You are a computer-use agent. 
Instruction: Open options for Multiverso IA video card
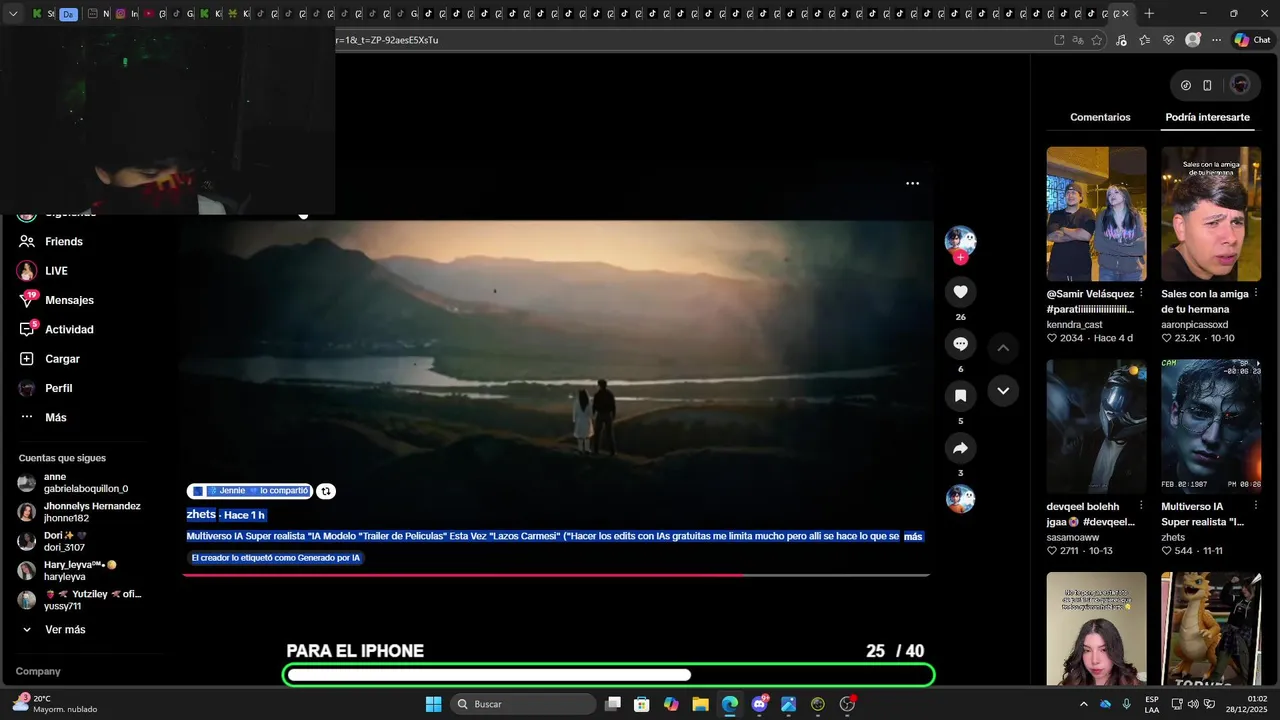(x=1256, y=506)
